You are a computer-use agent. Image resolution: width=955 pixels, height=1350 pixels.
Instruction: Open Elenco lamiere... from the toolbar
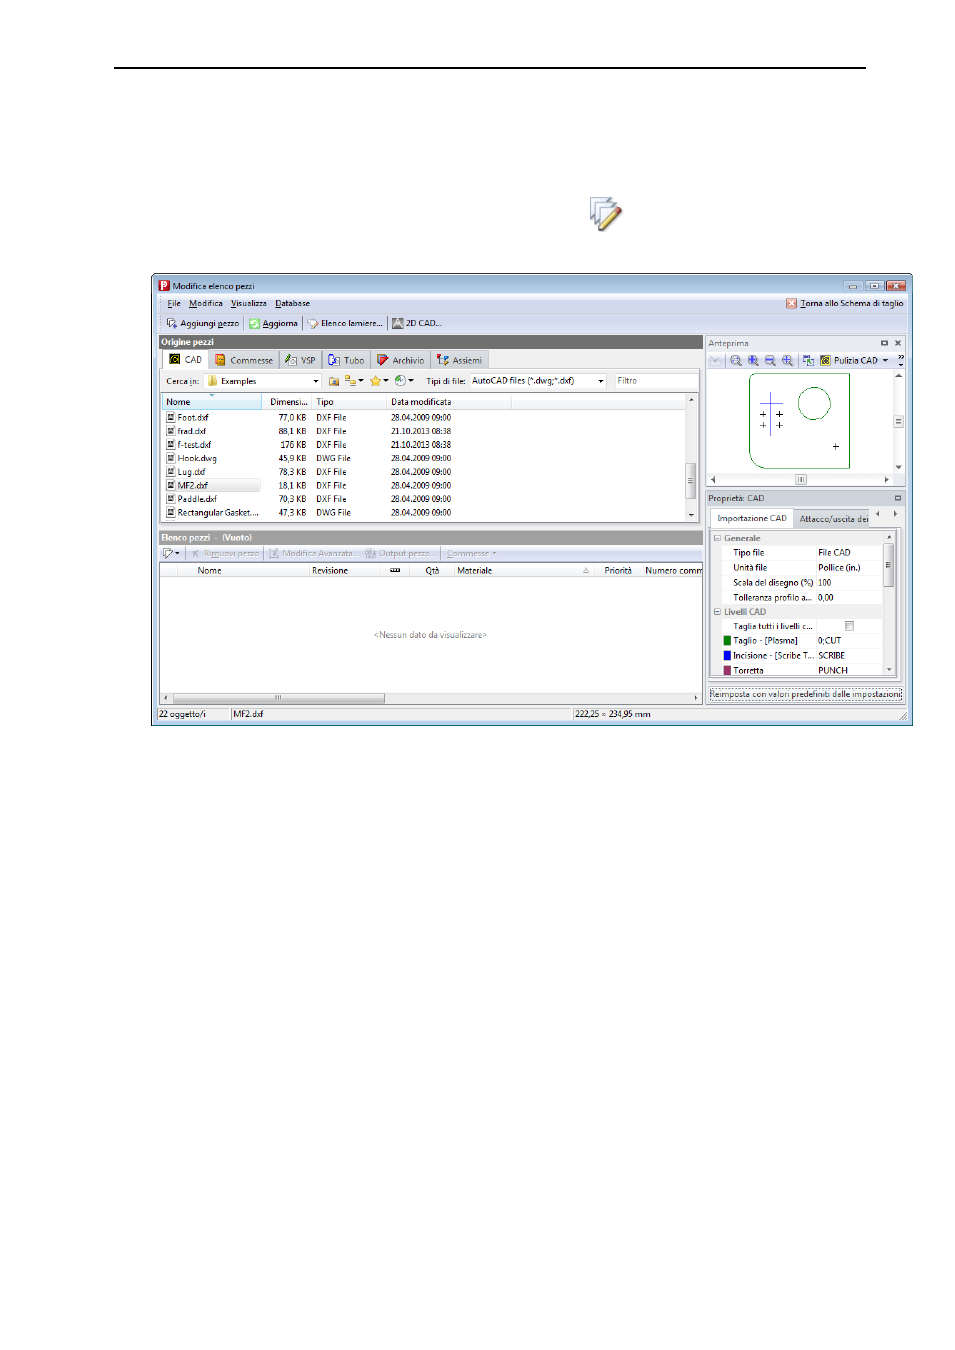click(x=345, y=323)
